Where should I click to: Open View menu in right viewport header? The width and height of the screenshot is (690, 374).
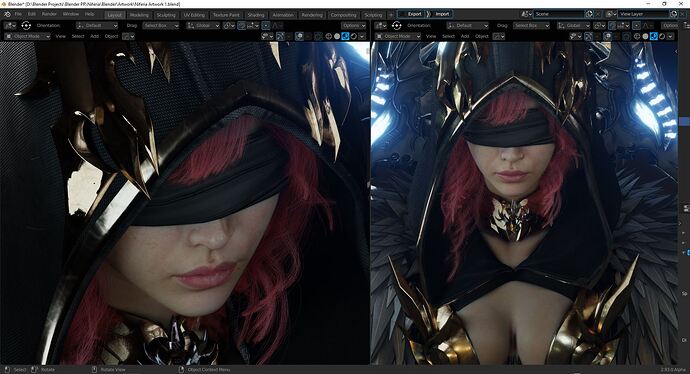tap(431, 37)
